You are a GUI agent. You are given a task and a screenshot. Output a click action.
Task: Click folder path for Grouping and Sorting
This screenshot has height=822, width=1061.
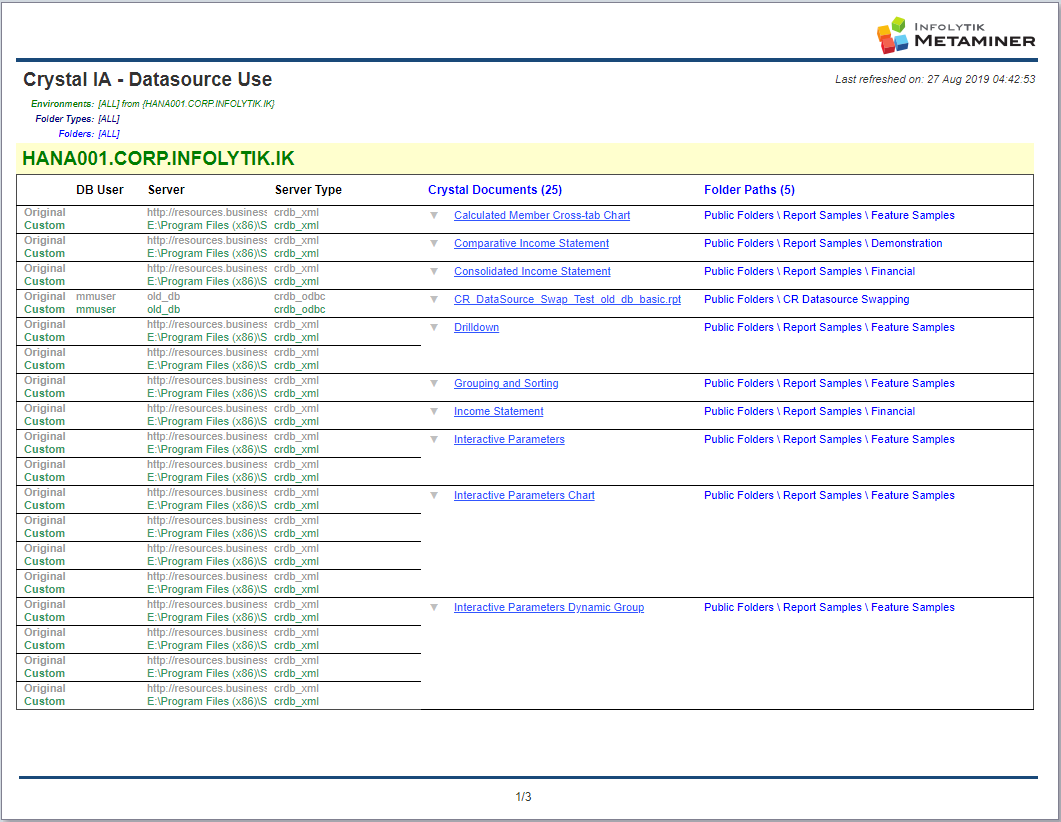coord(829,384)
